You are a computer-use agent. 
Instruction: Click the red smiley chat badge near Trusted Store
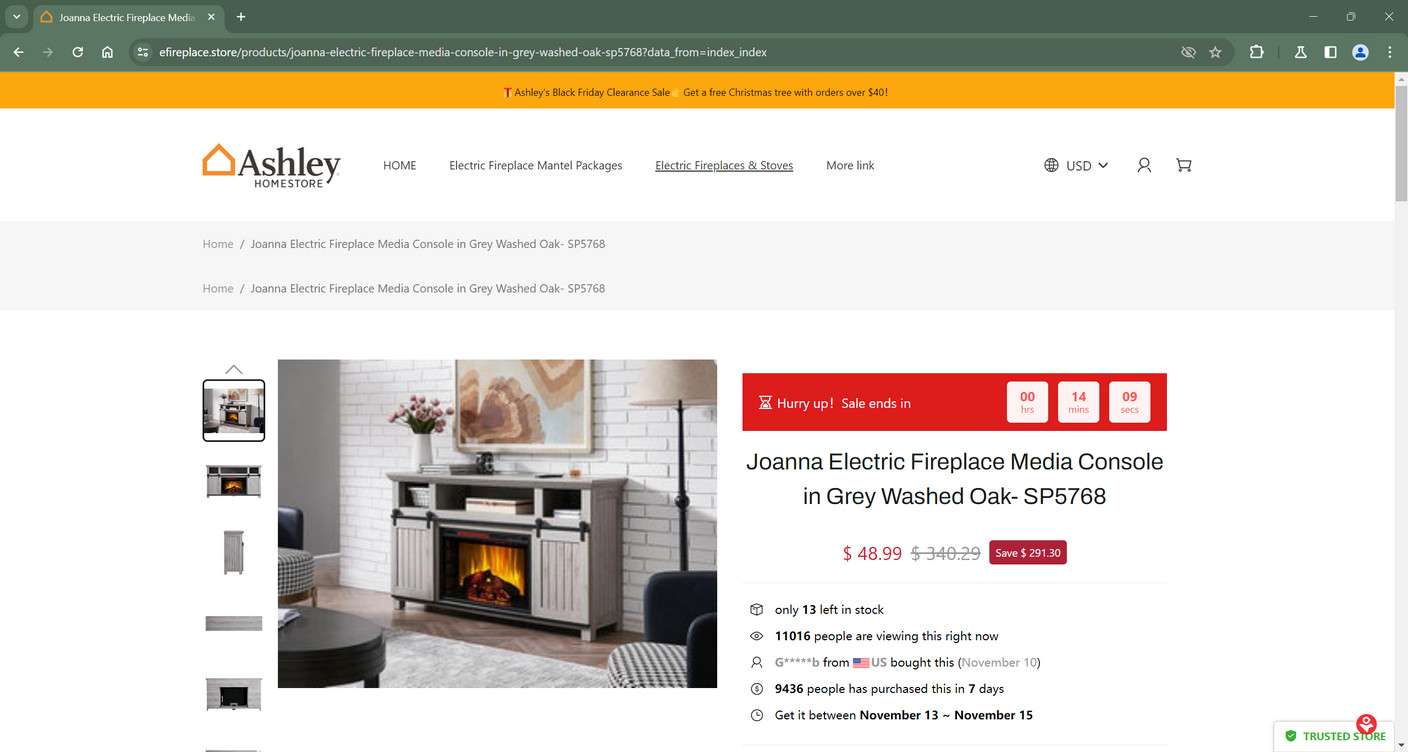[x=1366, y=722]
